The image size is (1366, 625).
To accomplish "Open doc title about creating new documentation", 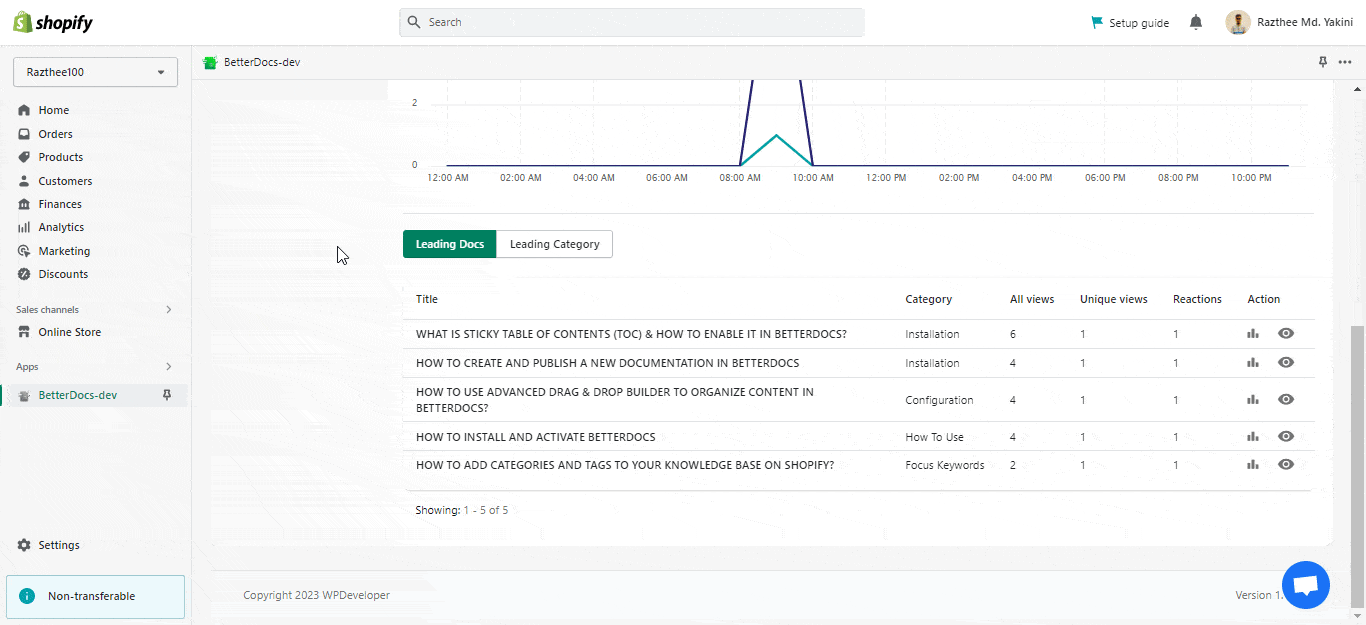I will coord(608,363).
